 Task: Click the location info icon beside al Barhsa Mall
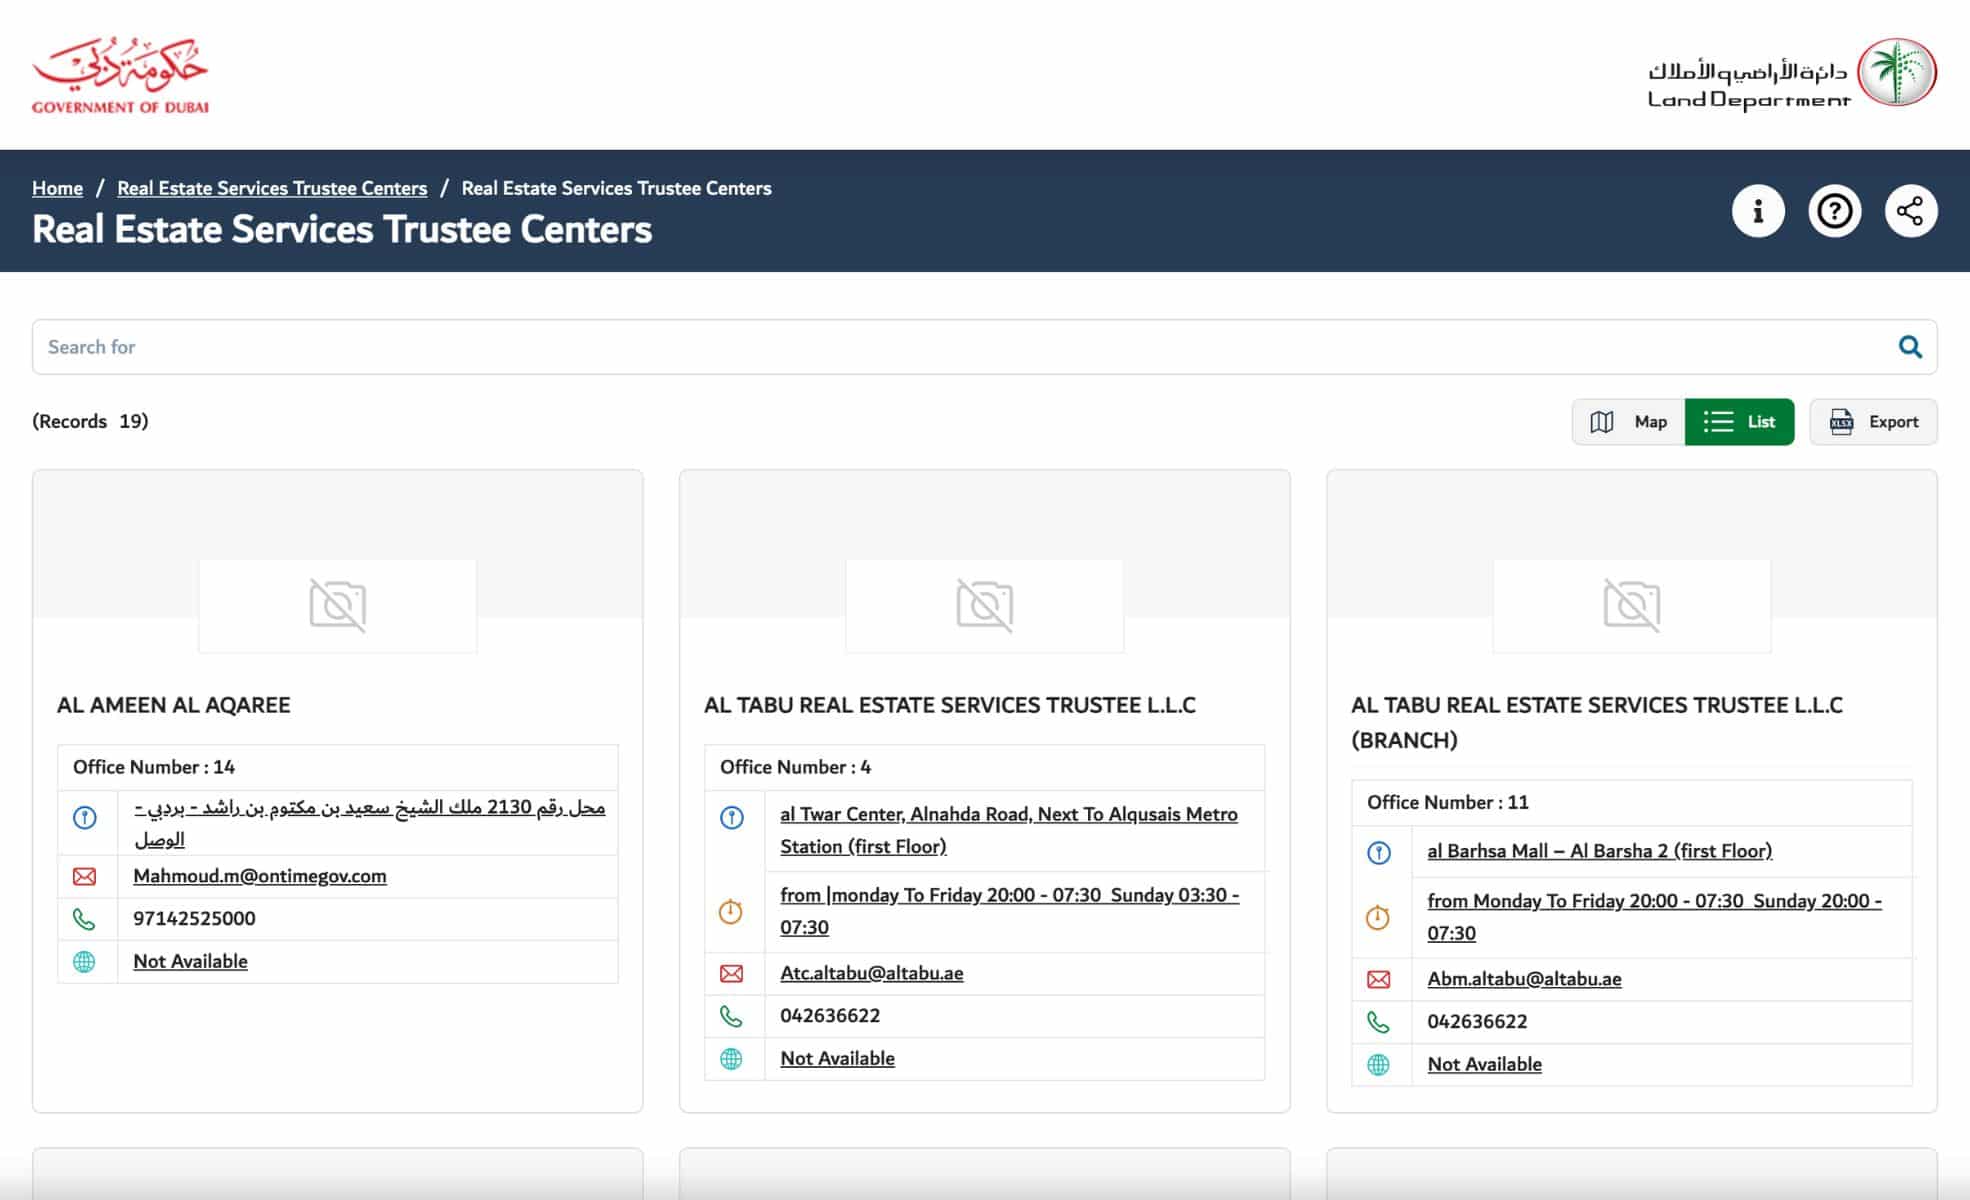tap(1381, 853)
